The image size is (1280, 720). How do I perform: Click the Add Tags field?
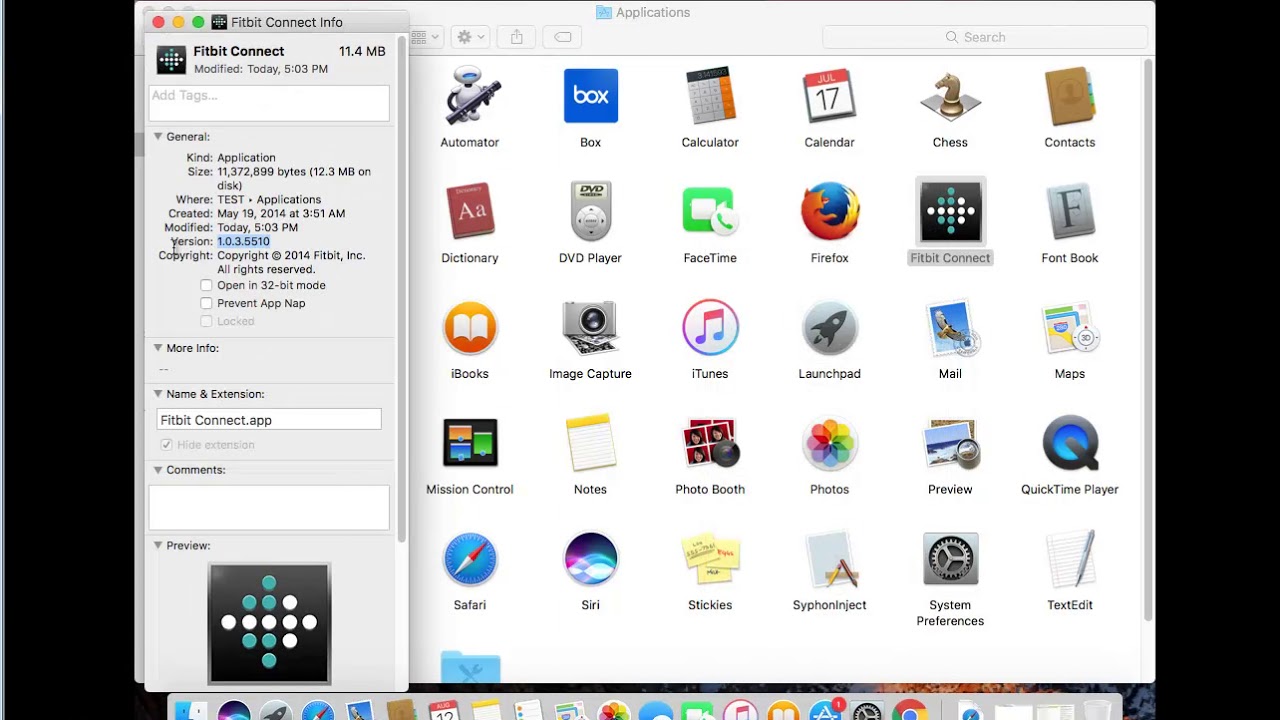coord(269,103)
